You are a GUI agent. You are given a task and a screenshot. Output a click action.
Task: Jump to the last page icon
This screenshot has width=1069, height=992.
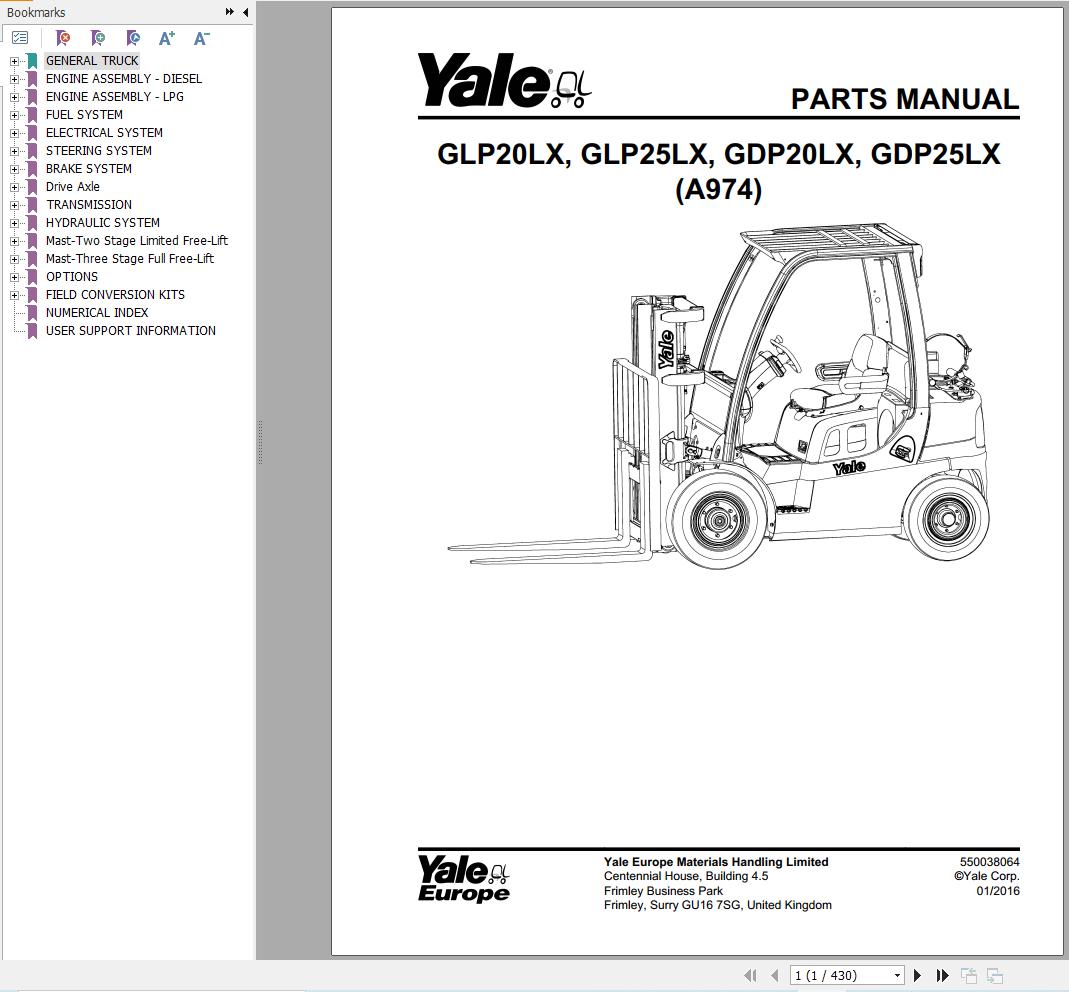coord(941,975)
